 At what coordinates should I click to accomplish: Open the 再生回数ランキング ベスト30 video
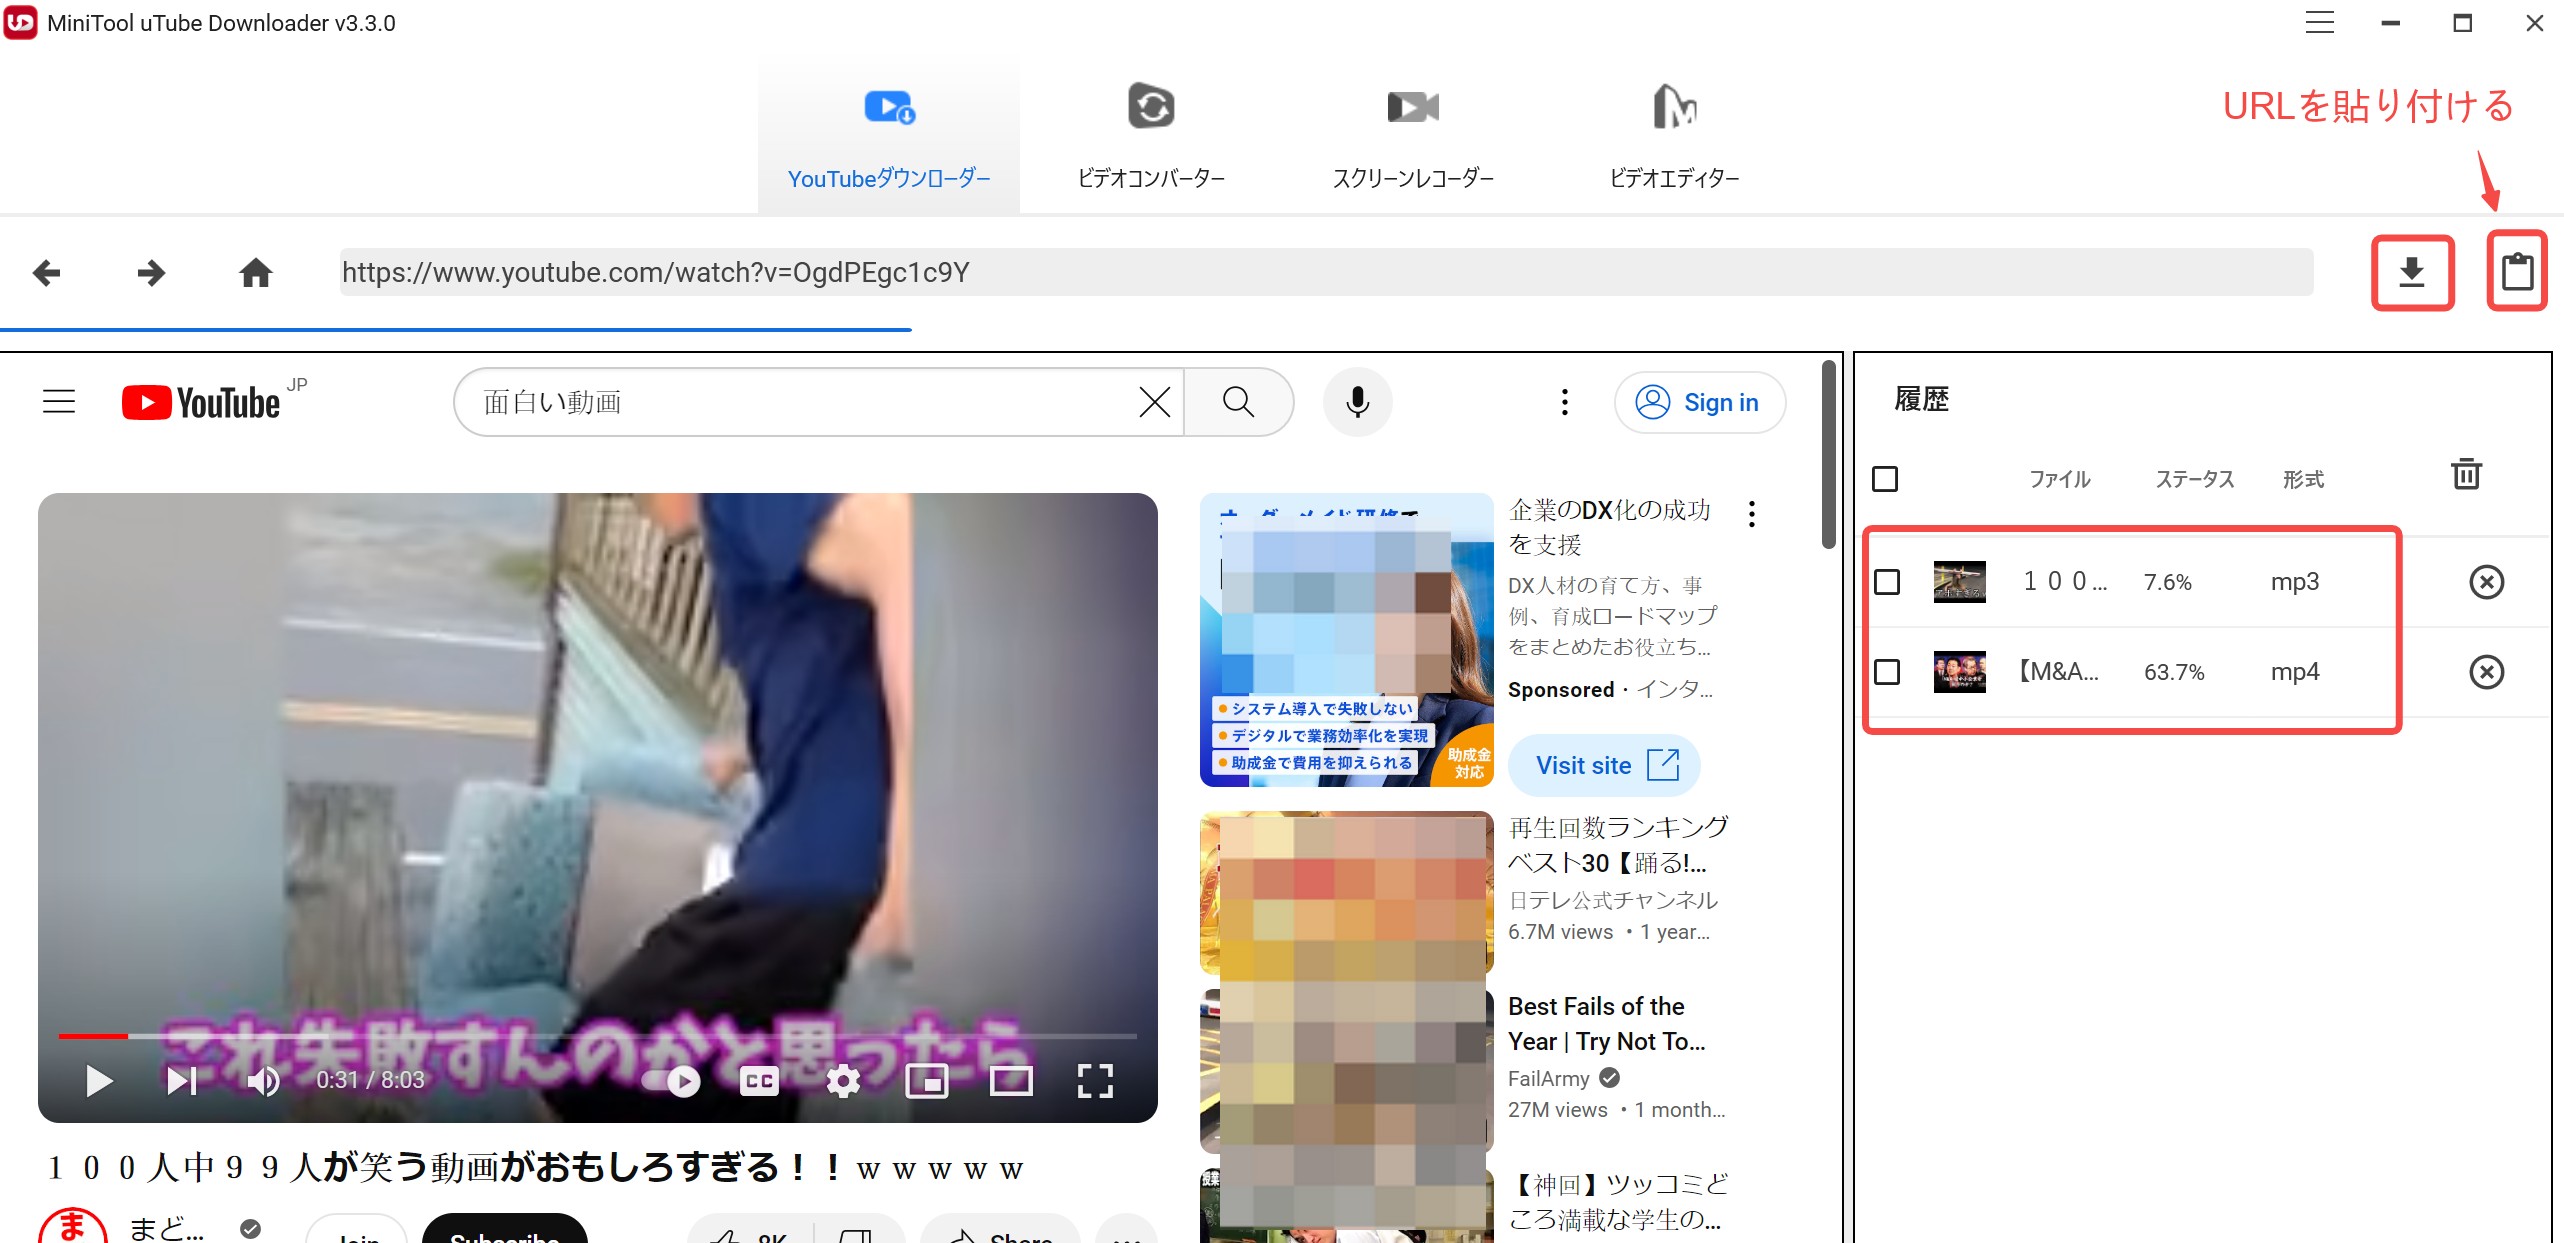tap(1618, 845)
